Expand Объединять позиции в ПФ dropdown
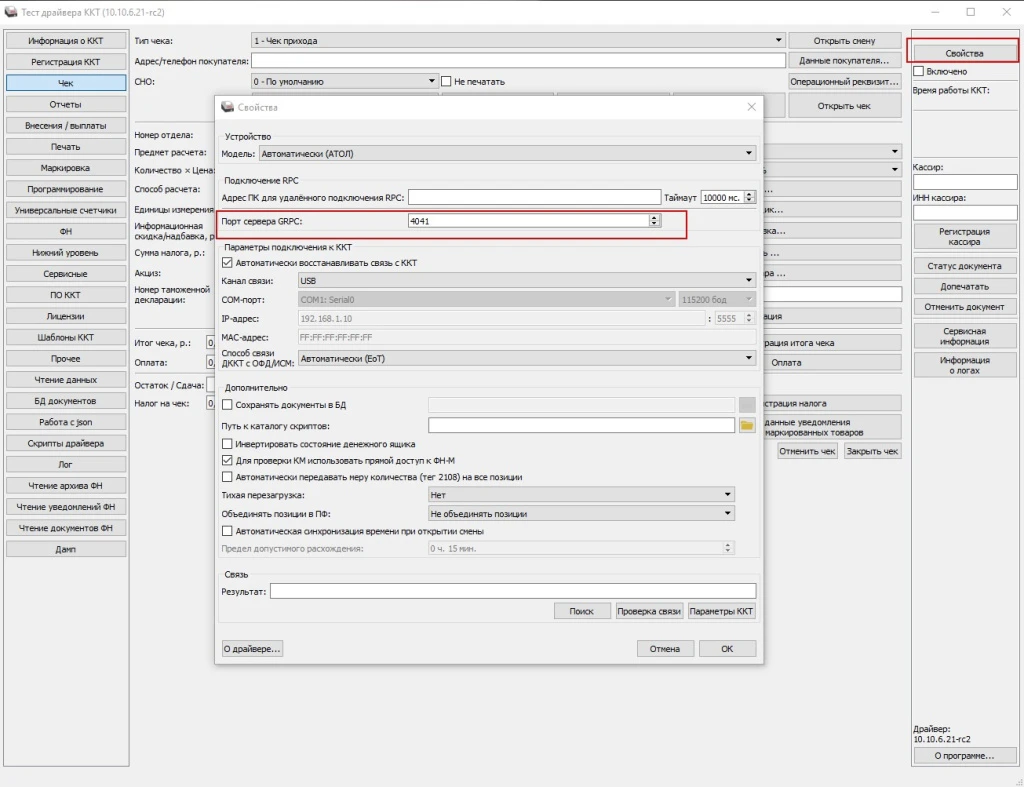The width and height of the screenshot is (1024, 787). (x=580, y=514)
